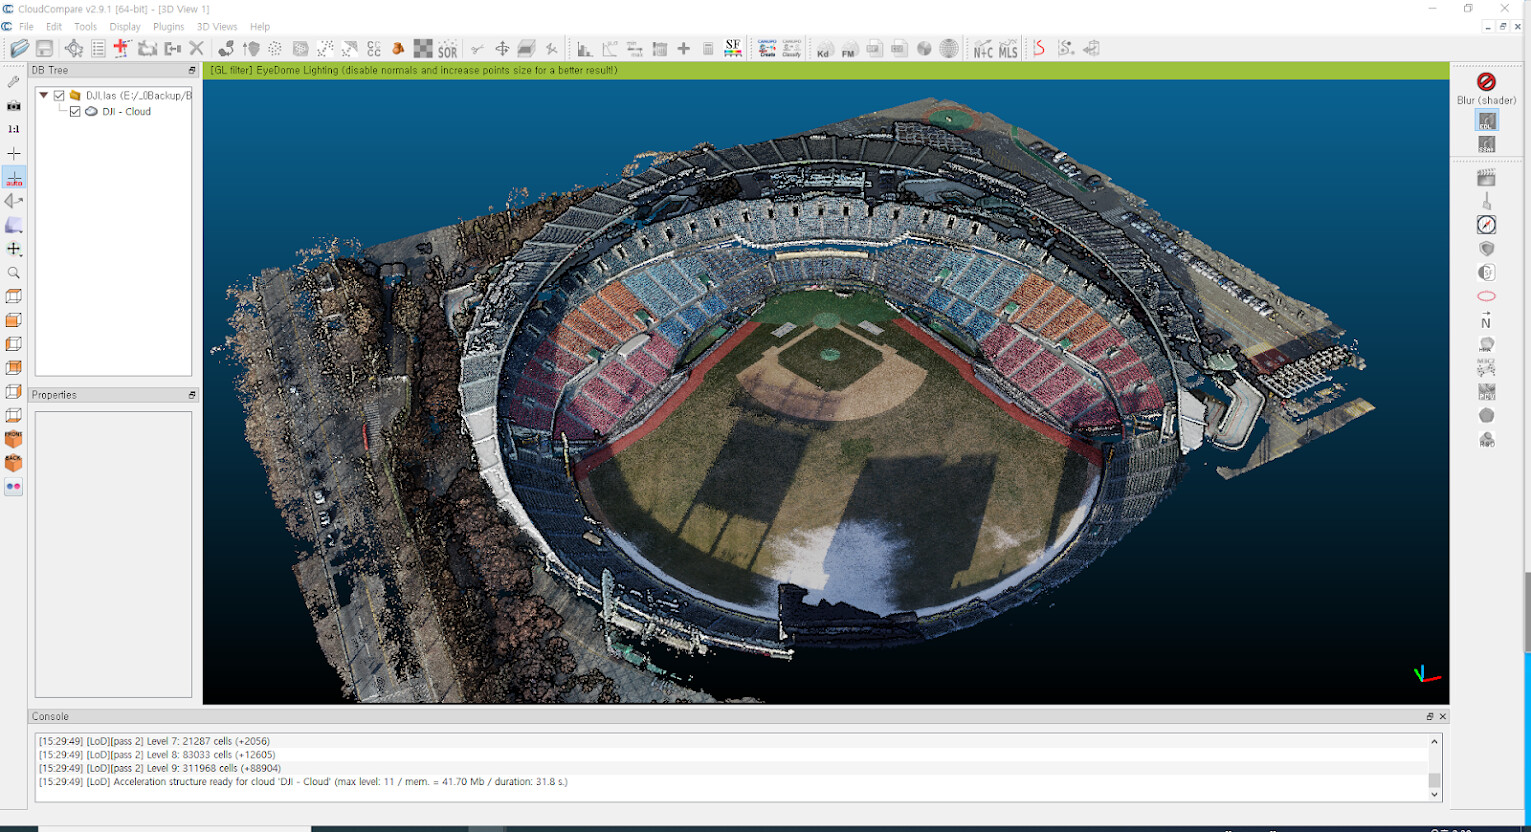
Task: Float the Console panel button
Action: pyautogui.click(x=1429, y=717)
